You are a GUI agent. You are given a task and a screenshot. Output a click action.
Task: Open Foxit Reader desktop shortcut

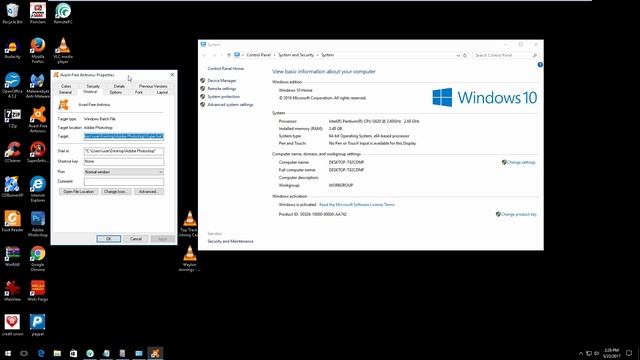(12, 221)
